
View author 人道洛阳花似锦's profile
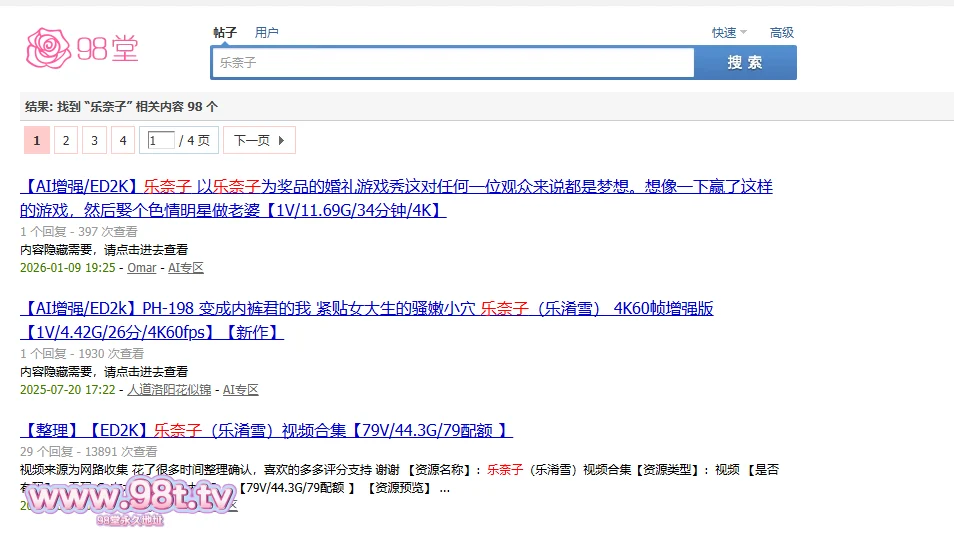[x=169, y=390]
